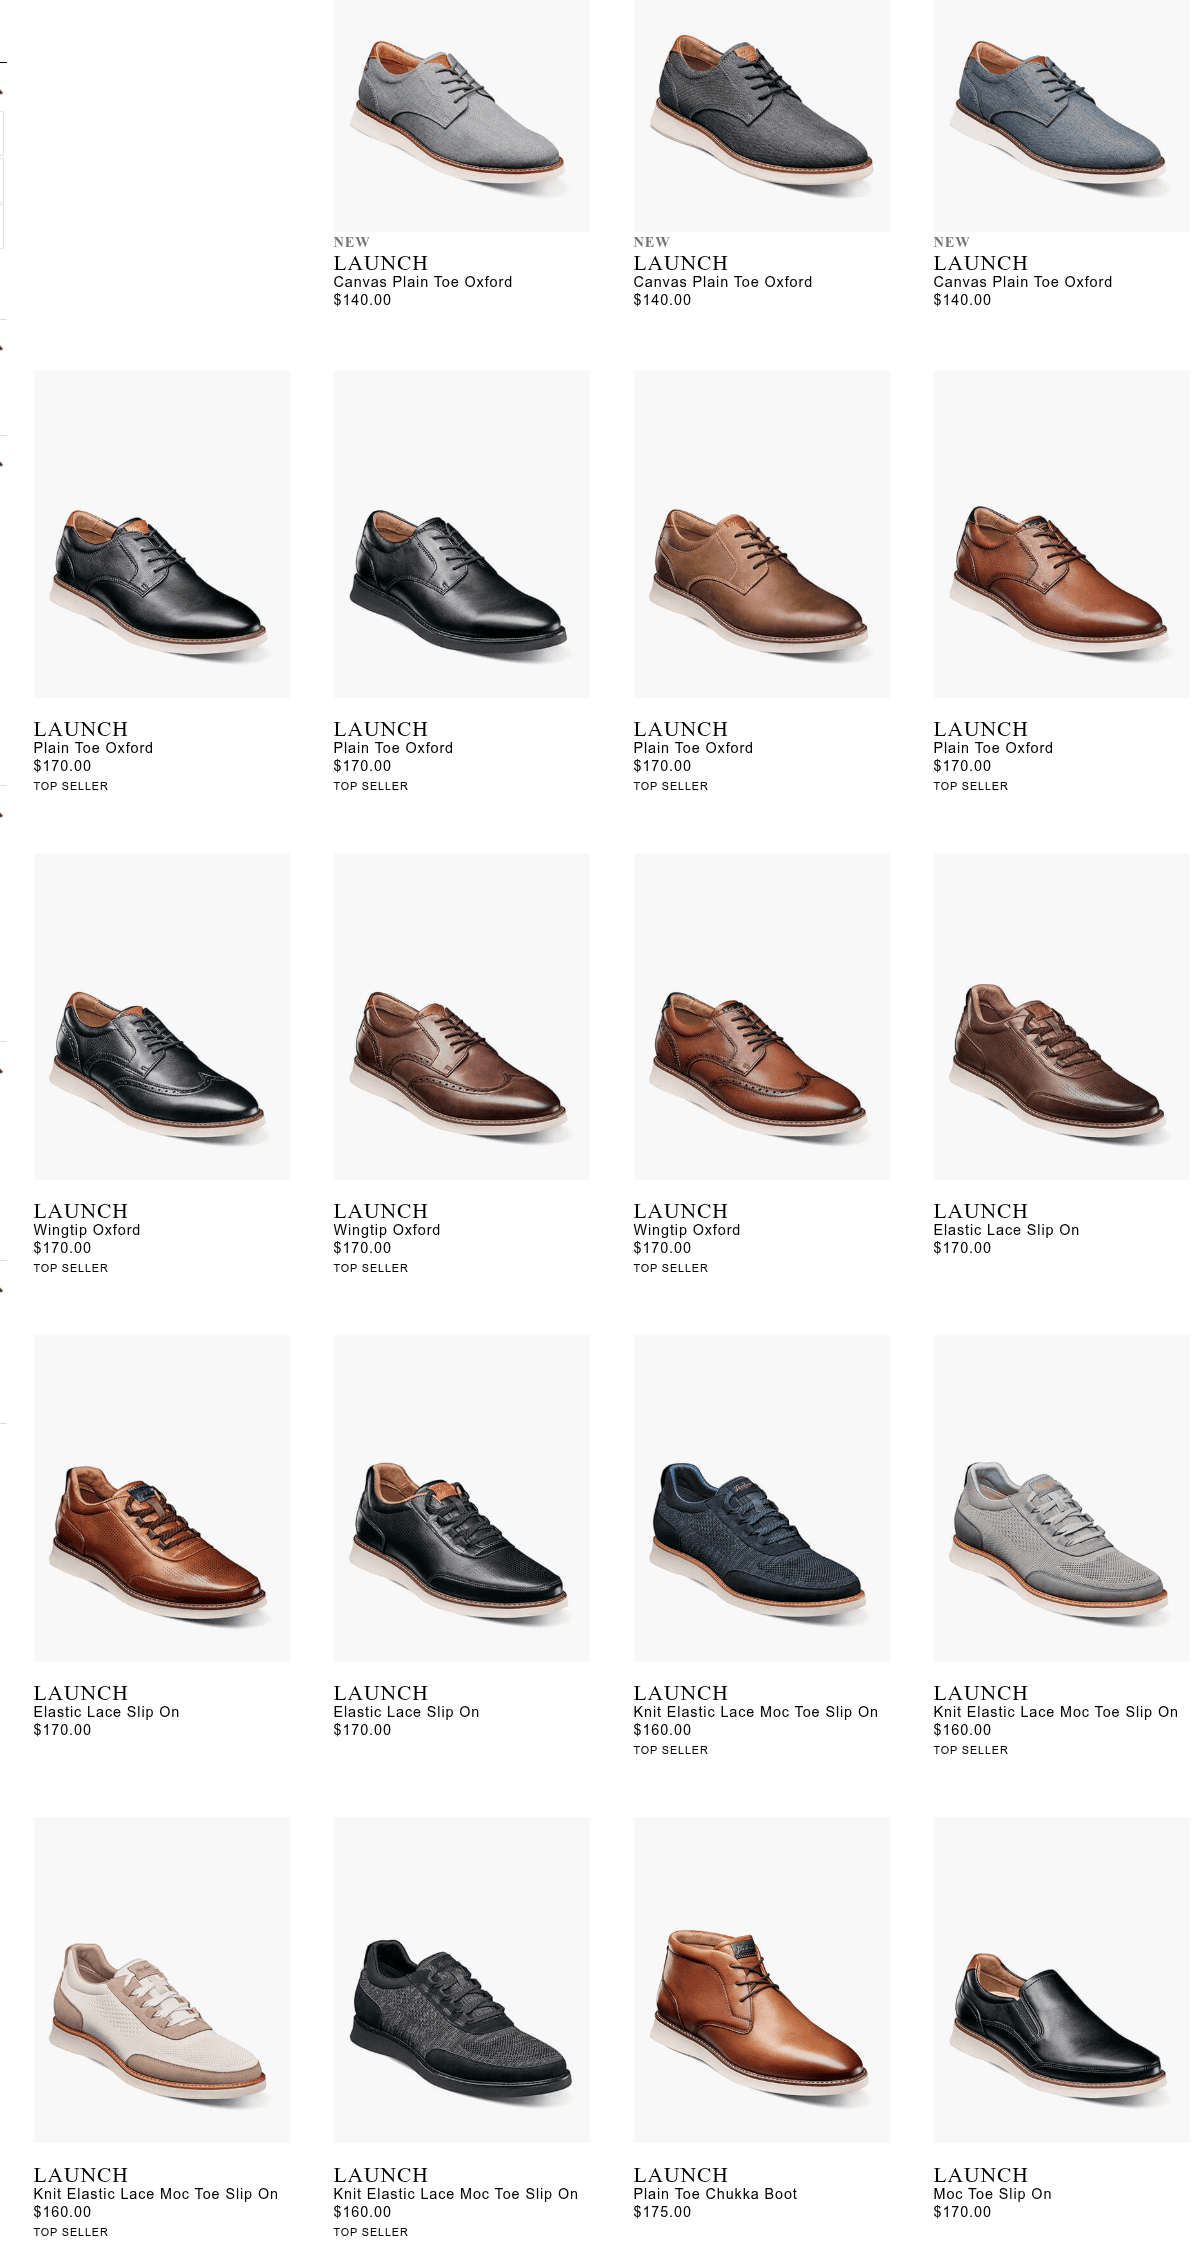
Task: Open the brown Elastic Lace Slip On beside wingtips
Action: coord(1061,1016)
